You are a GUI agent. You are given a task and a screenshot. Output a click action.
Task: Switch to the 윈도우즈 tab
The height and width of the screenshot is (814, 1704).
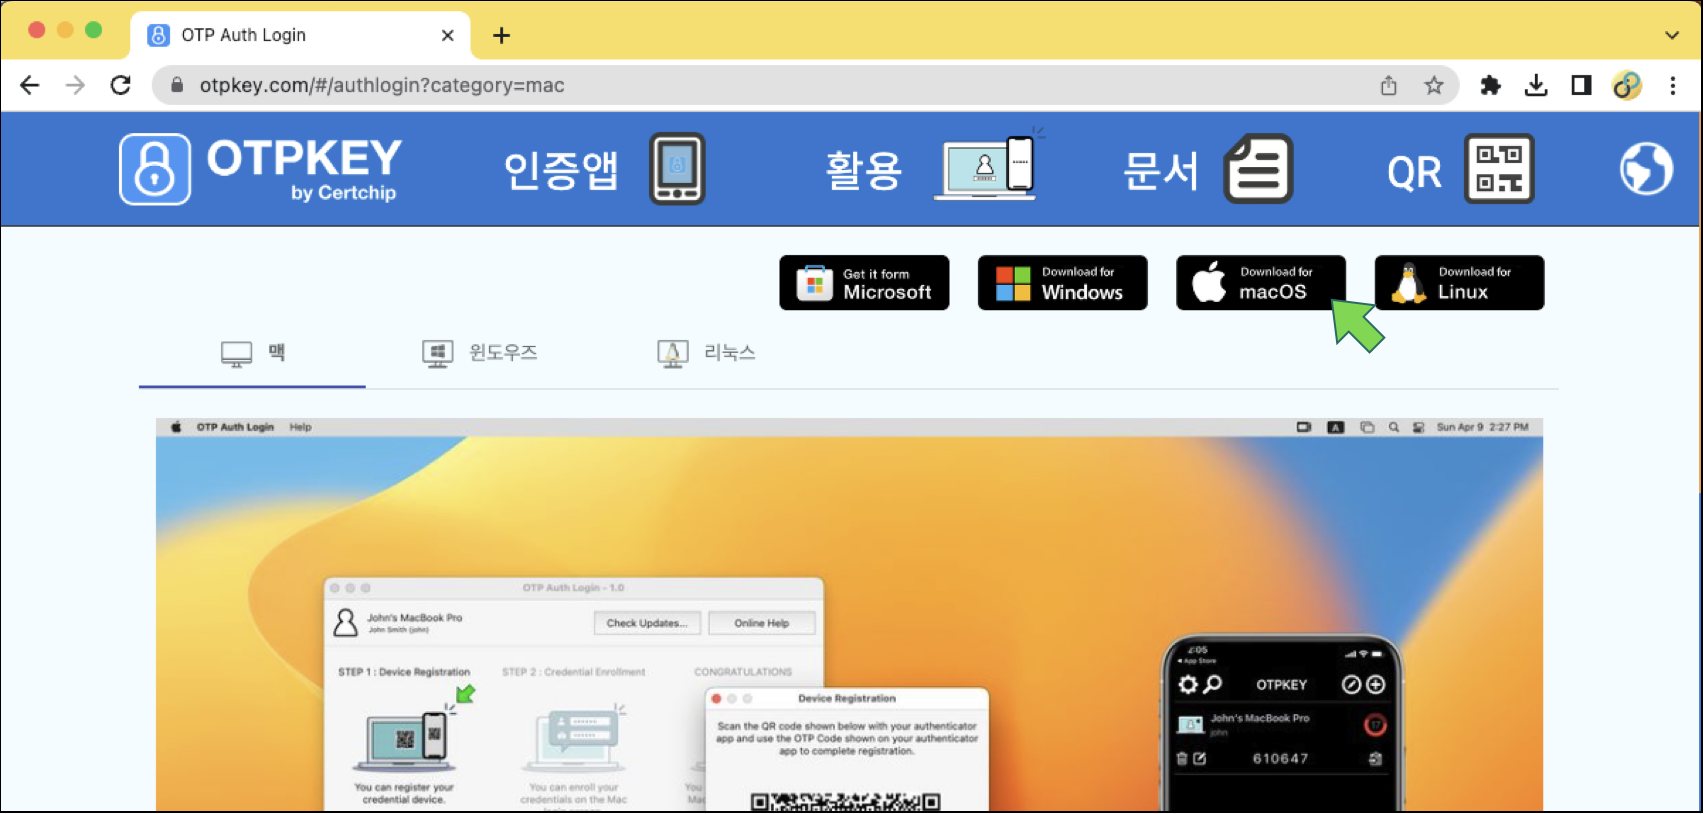click(x=481, y=353)
